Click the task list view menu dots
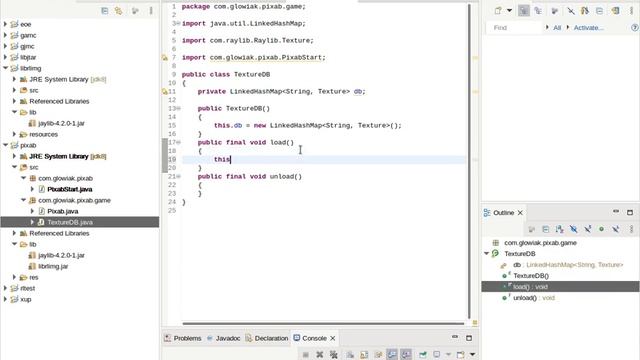The width and height of the screenshot is (640, 360). 631,11
